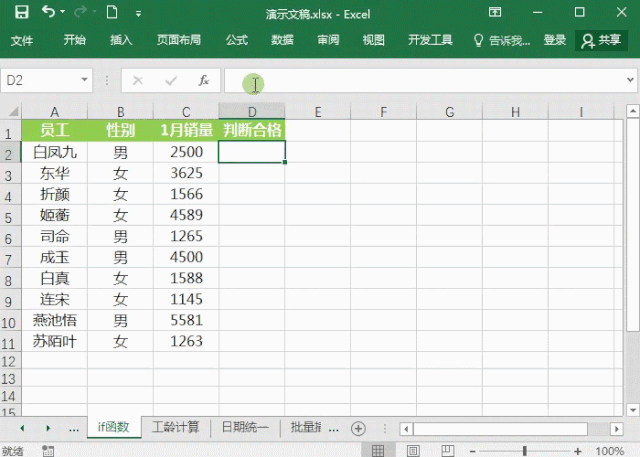Switch to the 工龄计算 sheet tab
The height and width of the screenshot is (457, 640).
[x=176, y=427]
